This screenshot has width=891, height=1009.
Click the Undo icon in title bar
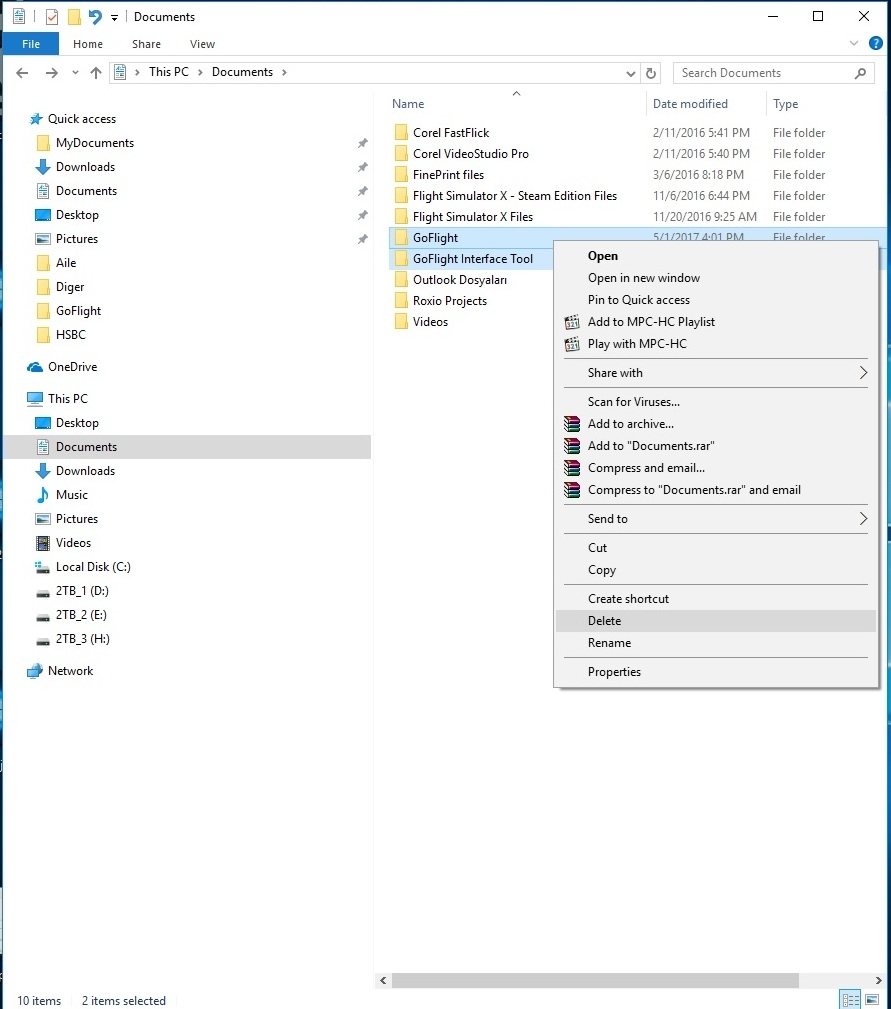[95, 17]
